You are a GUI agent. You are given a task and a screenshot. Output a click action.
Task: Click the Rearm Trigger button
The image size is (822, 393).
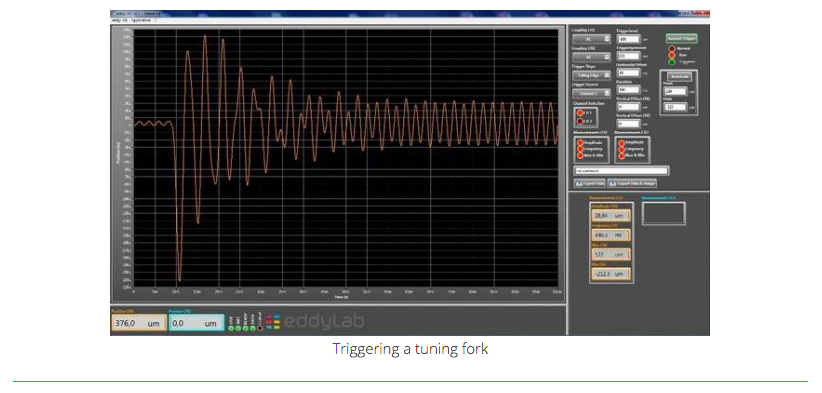click(681, 38)
